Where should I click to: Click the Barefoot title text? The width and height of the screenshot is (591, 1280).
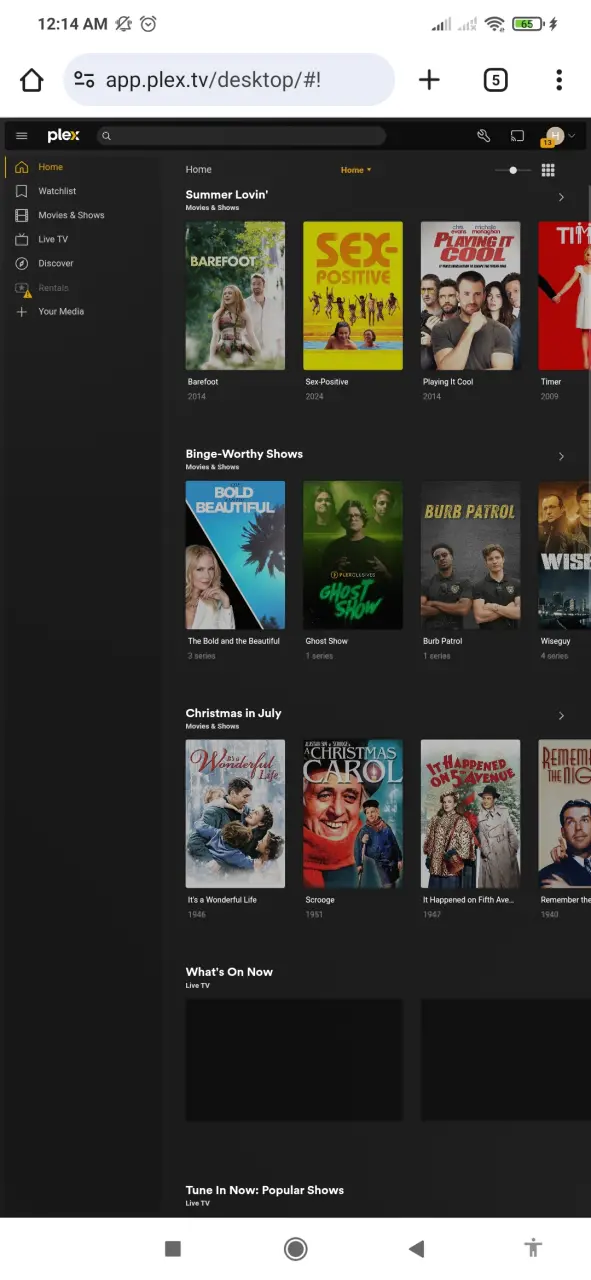(x=203, y=382)
